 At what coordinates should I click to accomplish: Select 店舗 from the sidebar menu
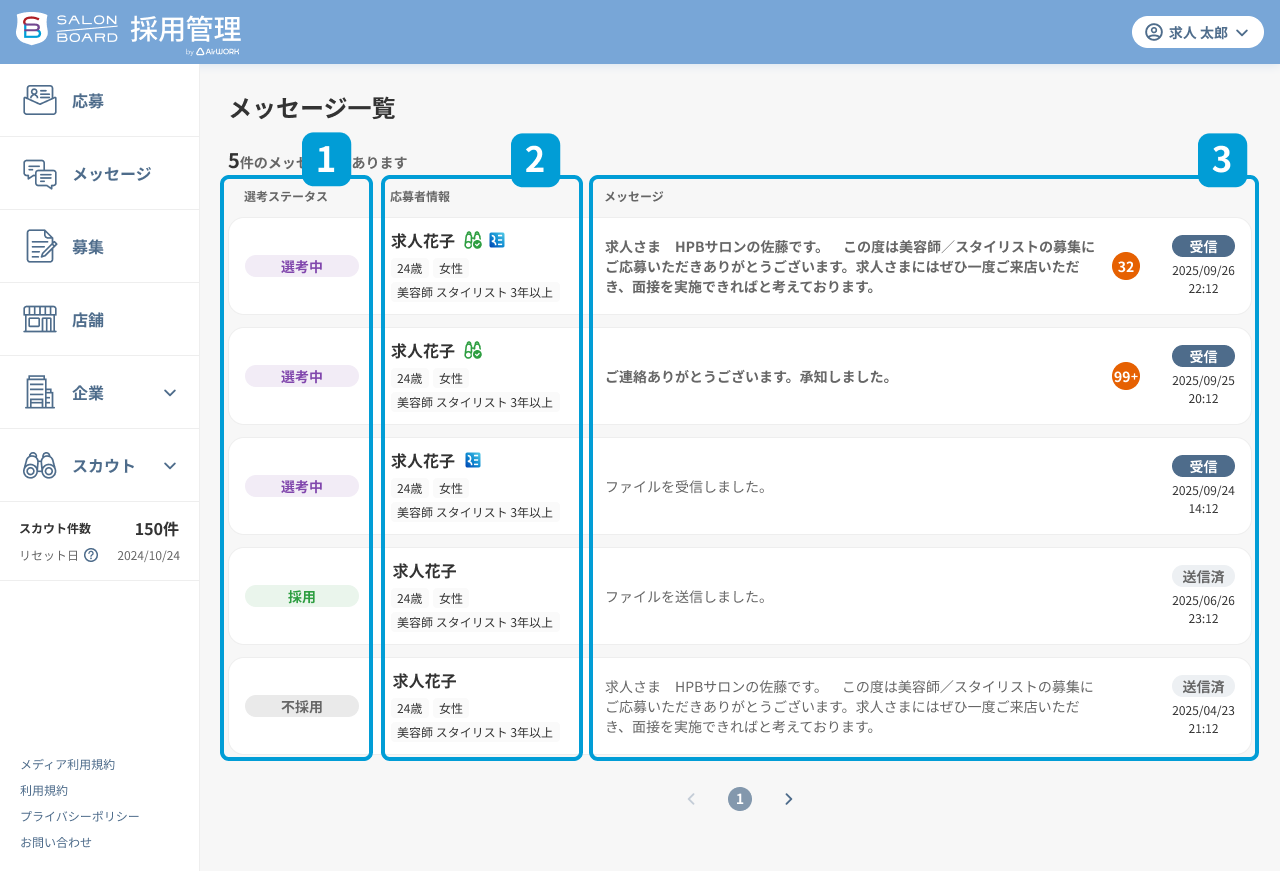tap(89, 319)
